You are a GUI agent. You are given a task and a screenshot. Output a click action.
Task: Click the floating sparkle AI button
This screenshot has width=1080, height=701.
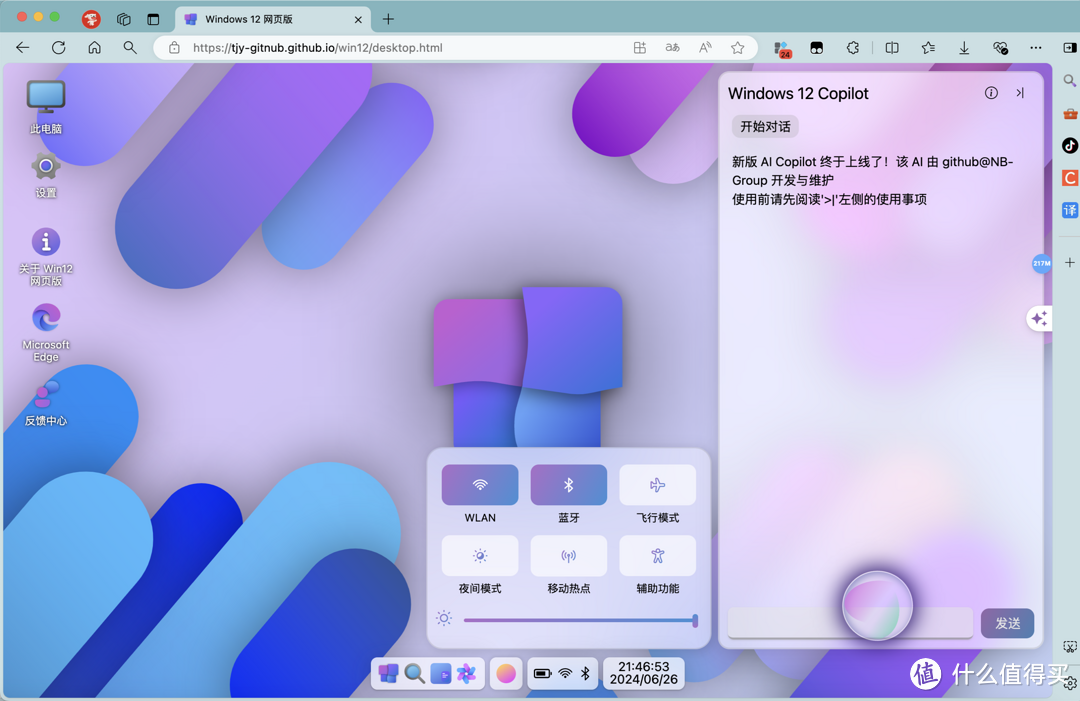[x=1039, y=318]
